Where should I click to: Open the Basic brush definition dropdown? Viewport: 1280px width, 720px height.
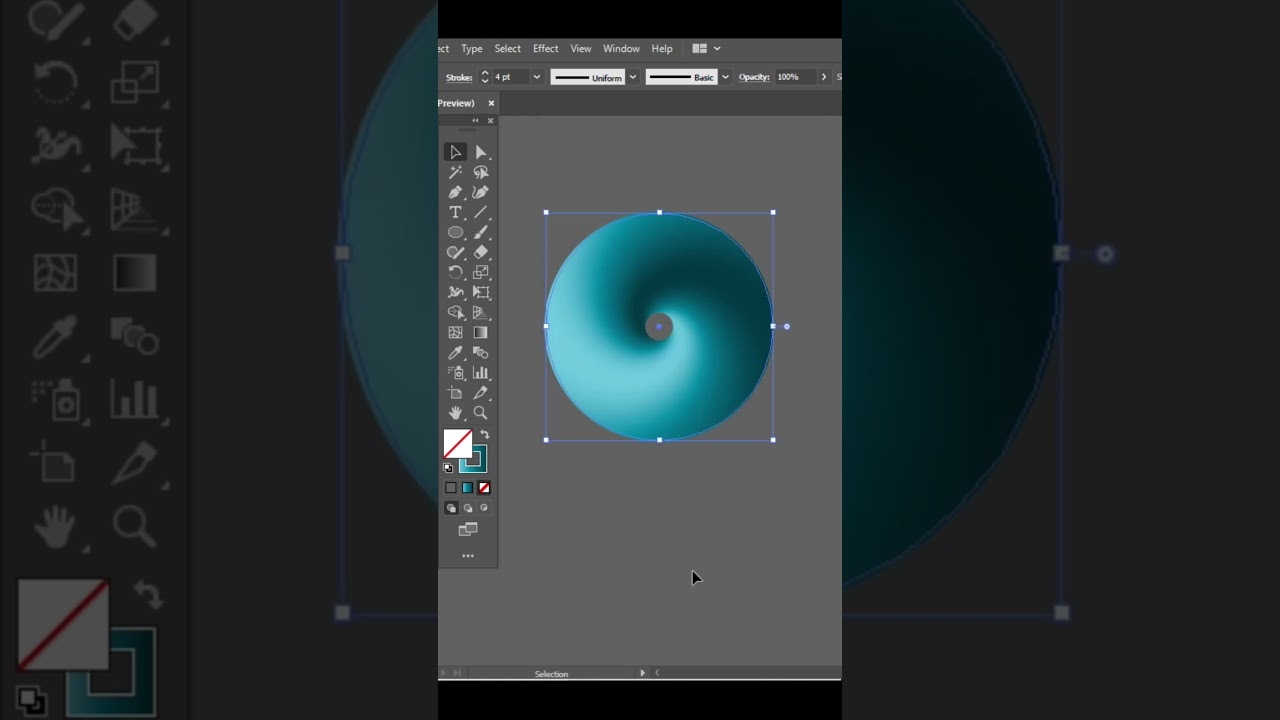725,77
